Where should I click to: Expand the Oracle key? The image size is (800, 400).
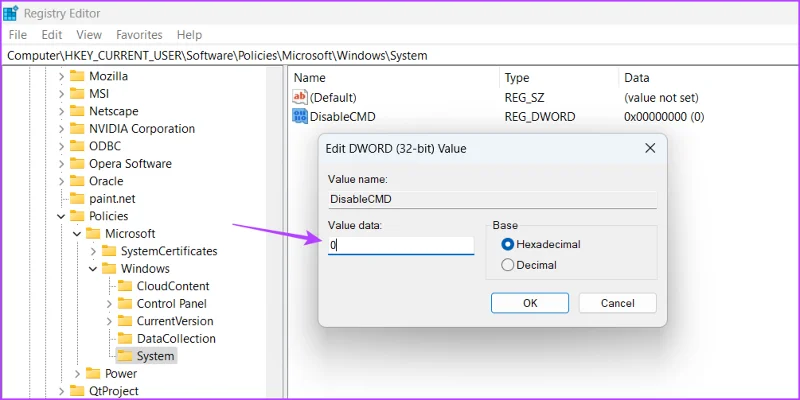click(61, 181)
